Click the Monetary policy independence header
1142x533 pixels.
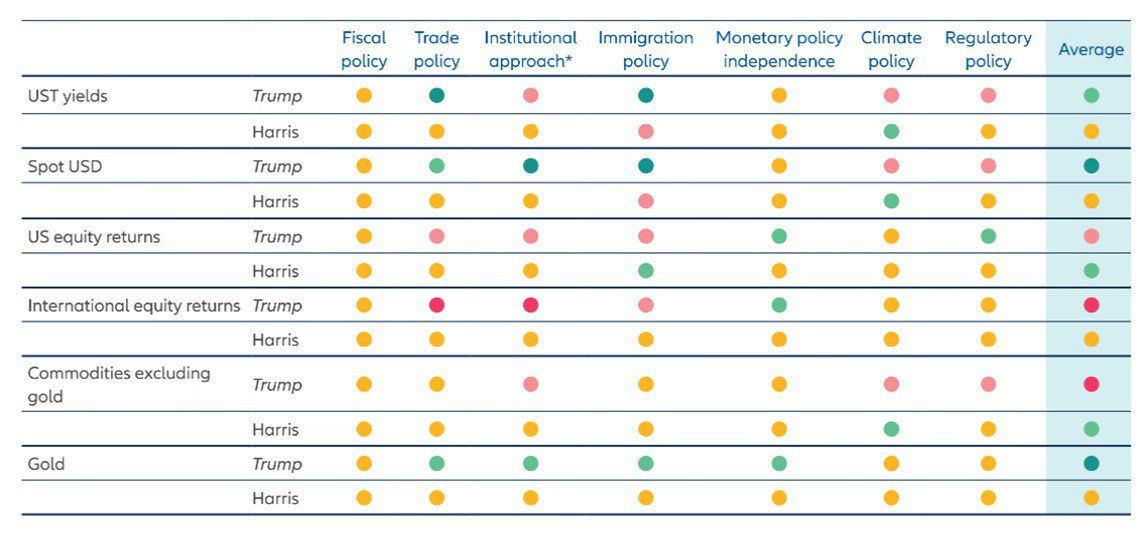pyautogui.click(x=779, y=49)
